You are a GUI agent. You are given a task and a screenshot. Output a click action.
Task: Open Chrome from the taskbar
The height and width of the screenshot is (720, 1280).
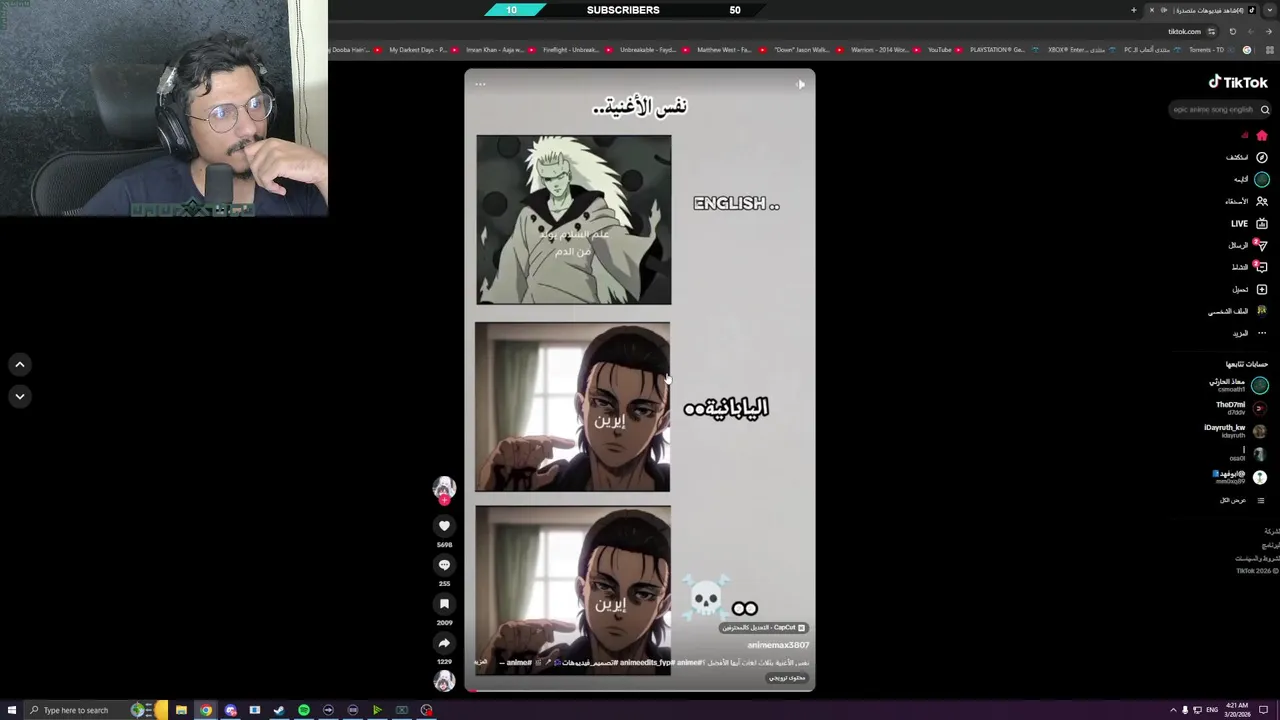(x=206, y=710)
